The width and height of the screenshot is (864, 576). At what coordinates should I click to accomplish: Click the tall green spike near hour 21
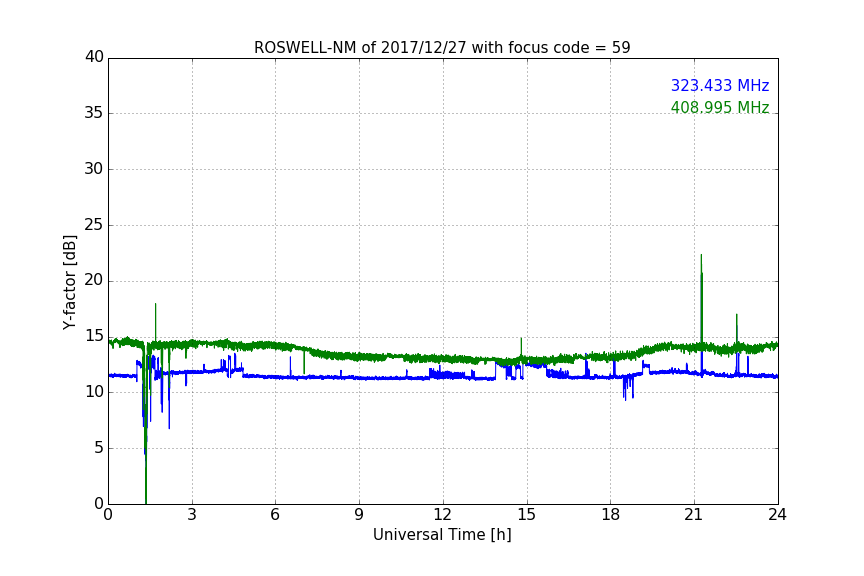pos(701,298)
